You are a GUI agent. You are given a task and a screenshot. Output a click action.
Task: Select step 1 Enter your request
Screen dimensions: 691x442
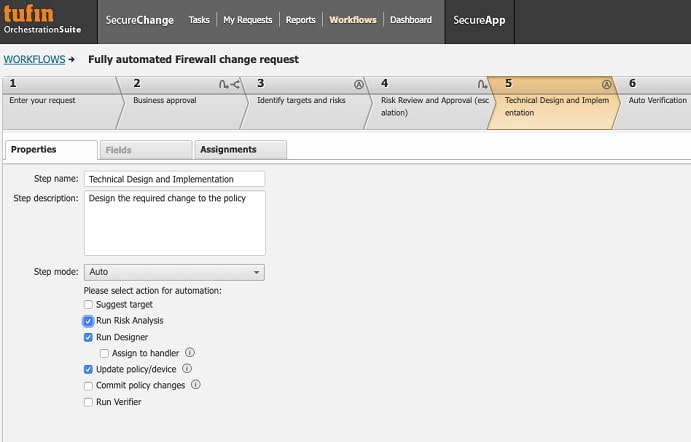coord(61,103)
